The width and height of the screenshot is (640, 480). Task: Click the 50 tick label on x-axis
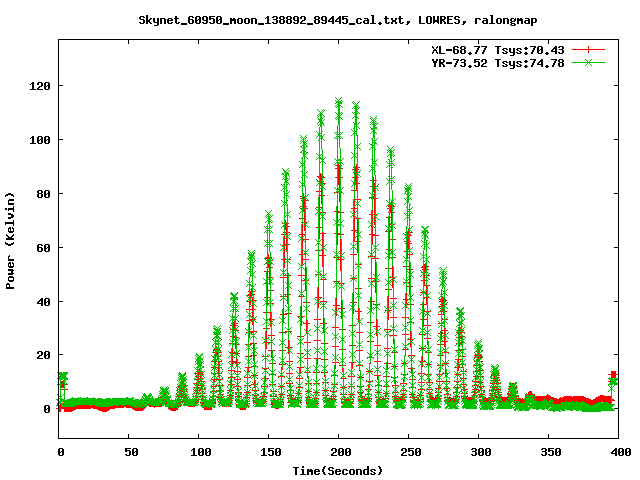click(129, 453)
